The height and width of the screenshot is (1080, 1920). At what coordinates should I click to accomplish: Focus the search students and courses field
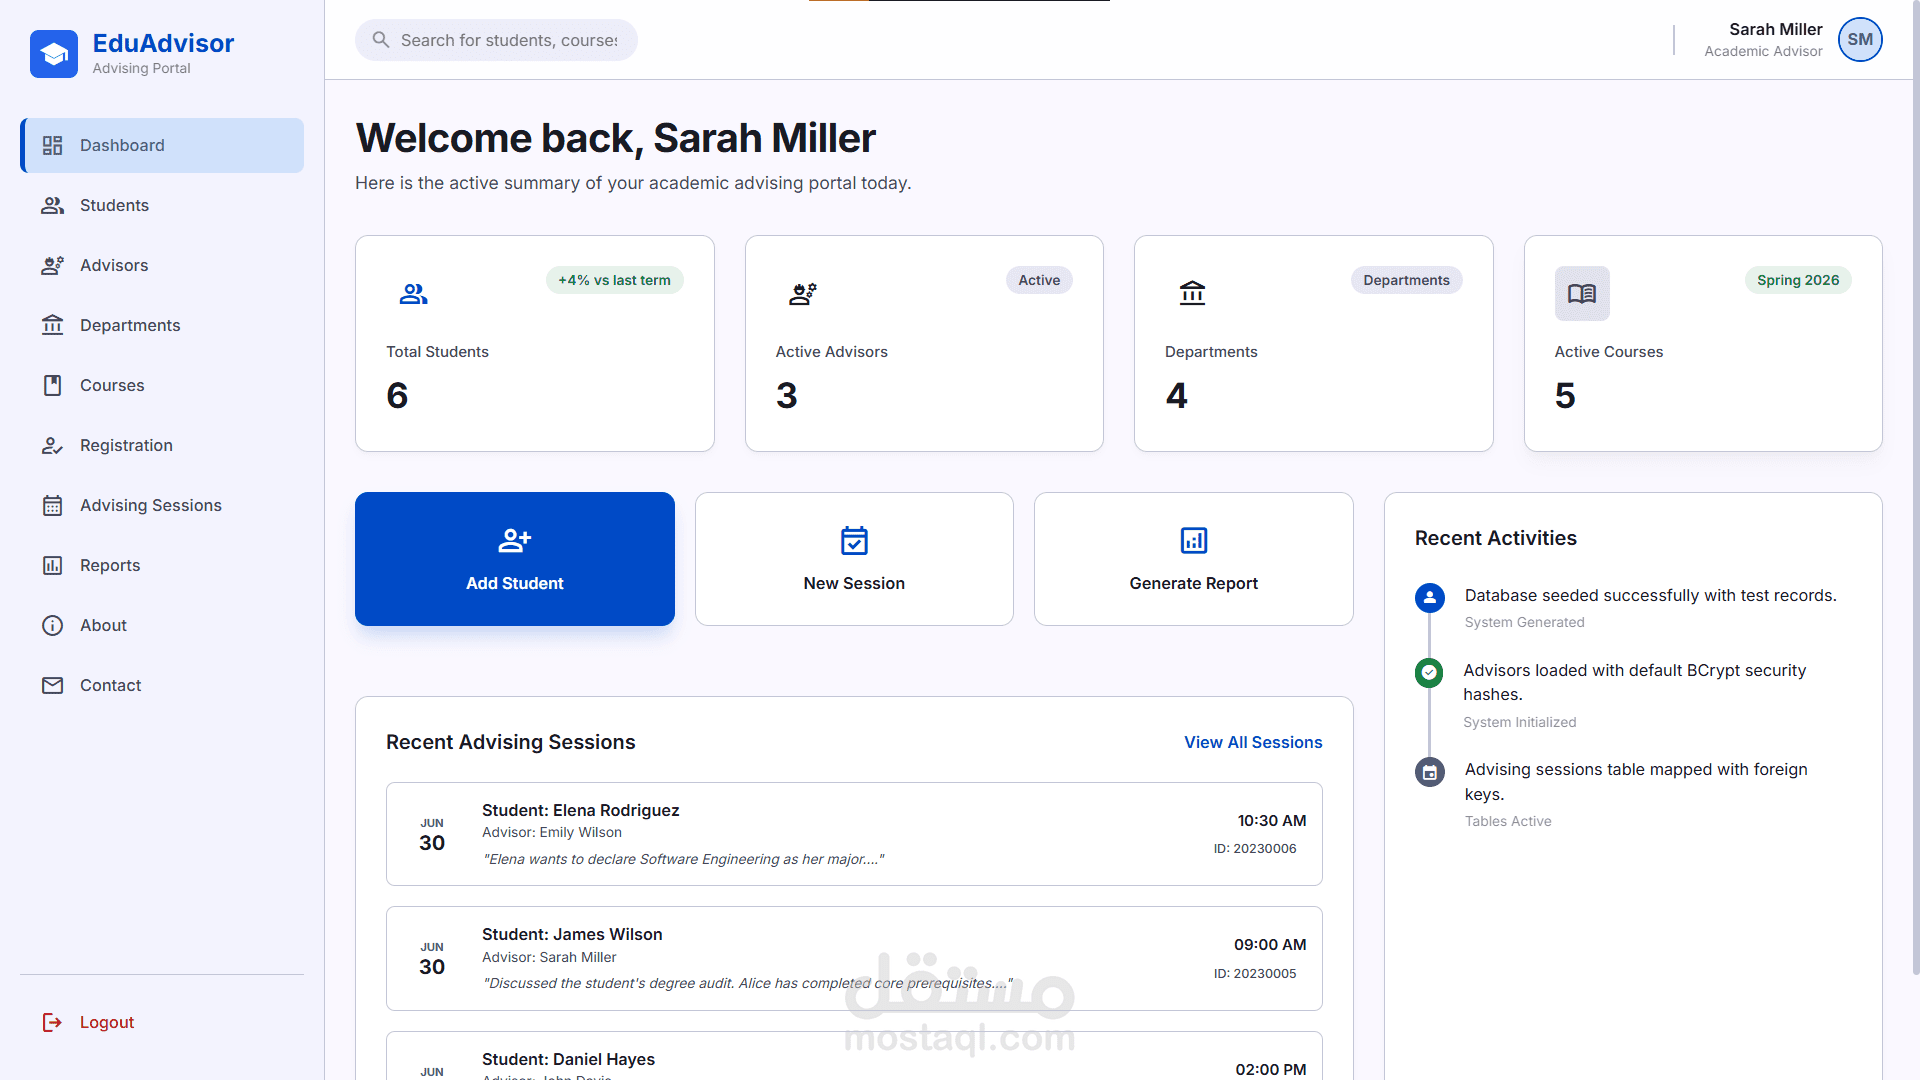coord(496,40)
